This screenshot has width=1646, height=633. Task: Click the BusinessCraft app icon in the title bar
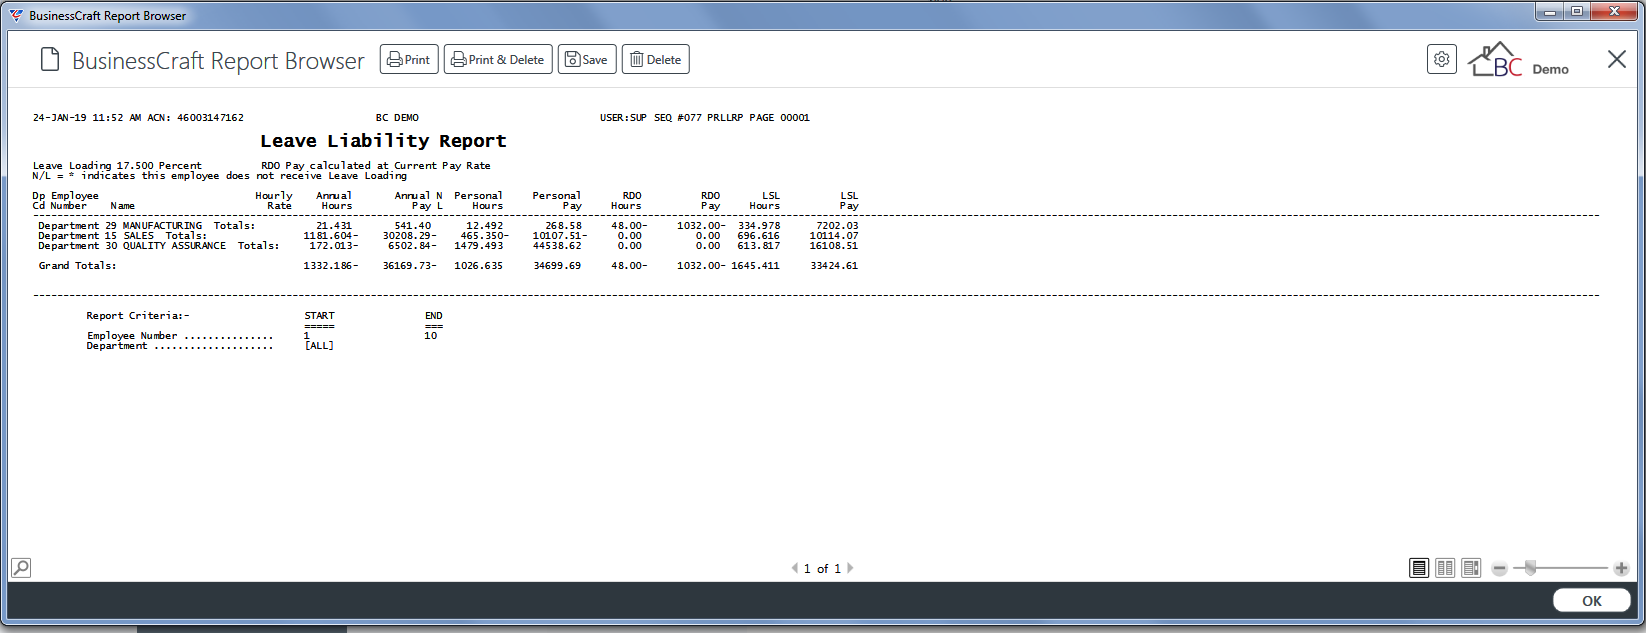click(15, 15)
